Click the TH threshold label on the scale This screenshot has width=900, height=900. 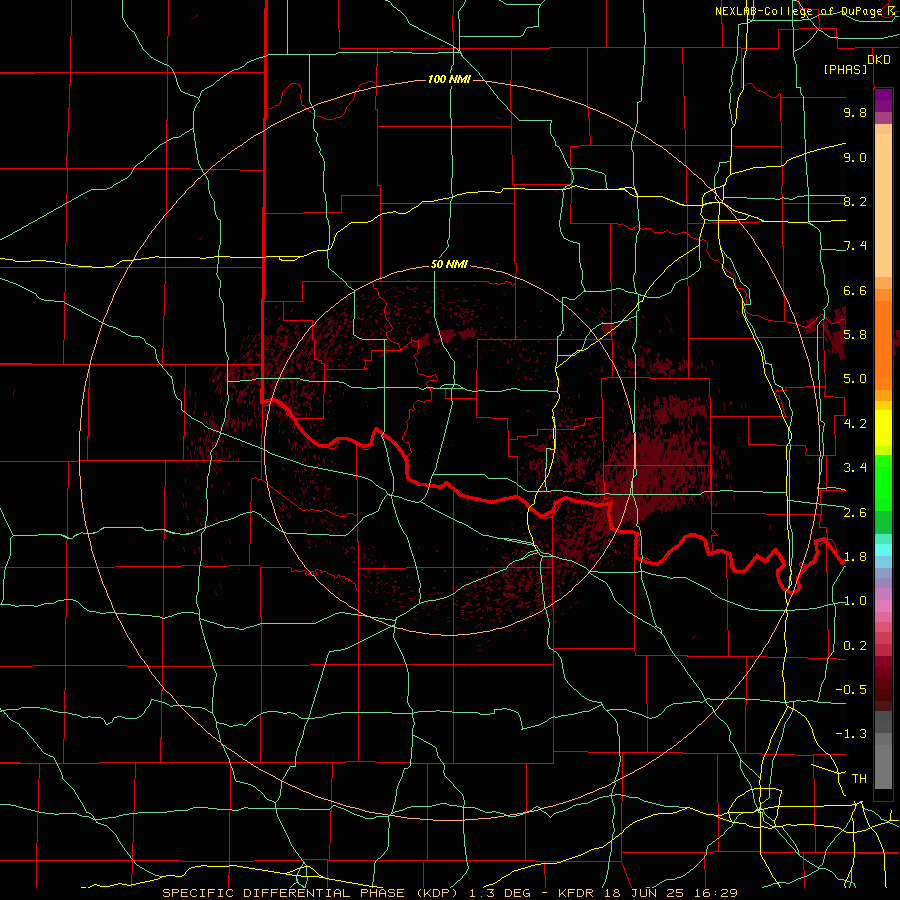pos(859,779)
